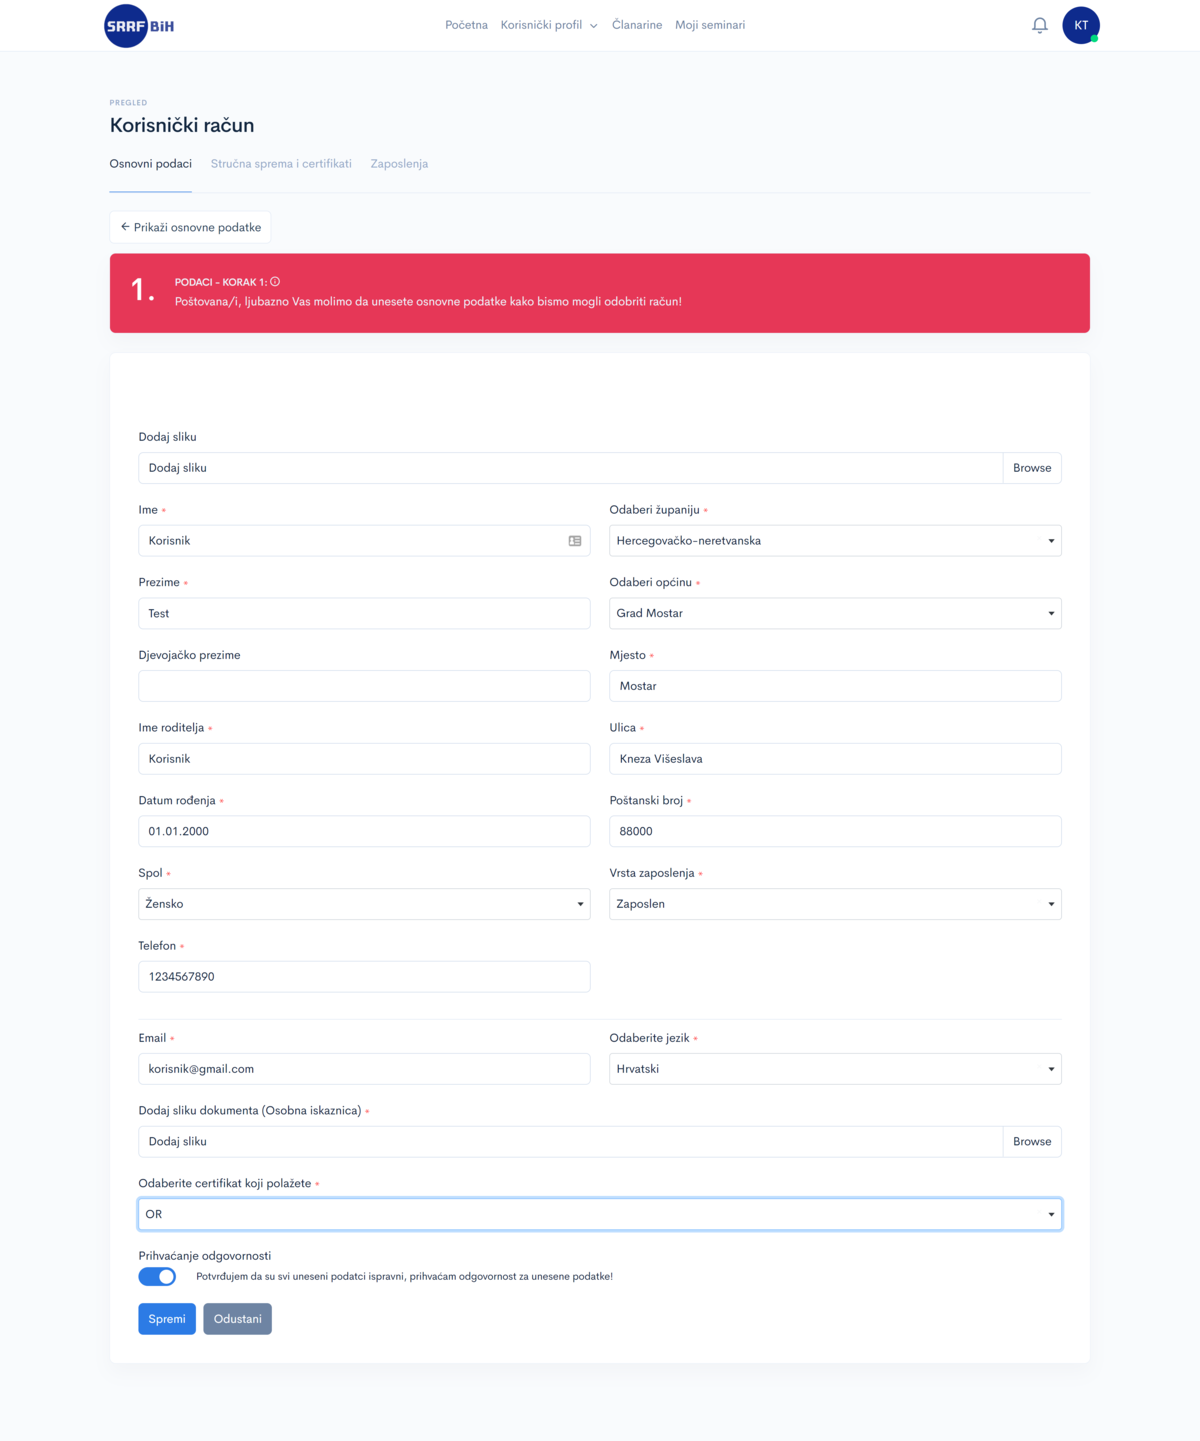Click the info icon beside Korak 1
The height and width of the screenshot is (1441, 1200).
click(275, 282)
